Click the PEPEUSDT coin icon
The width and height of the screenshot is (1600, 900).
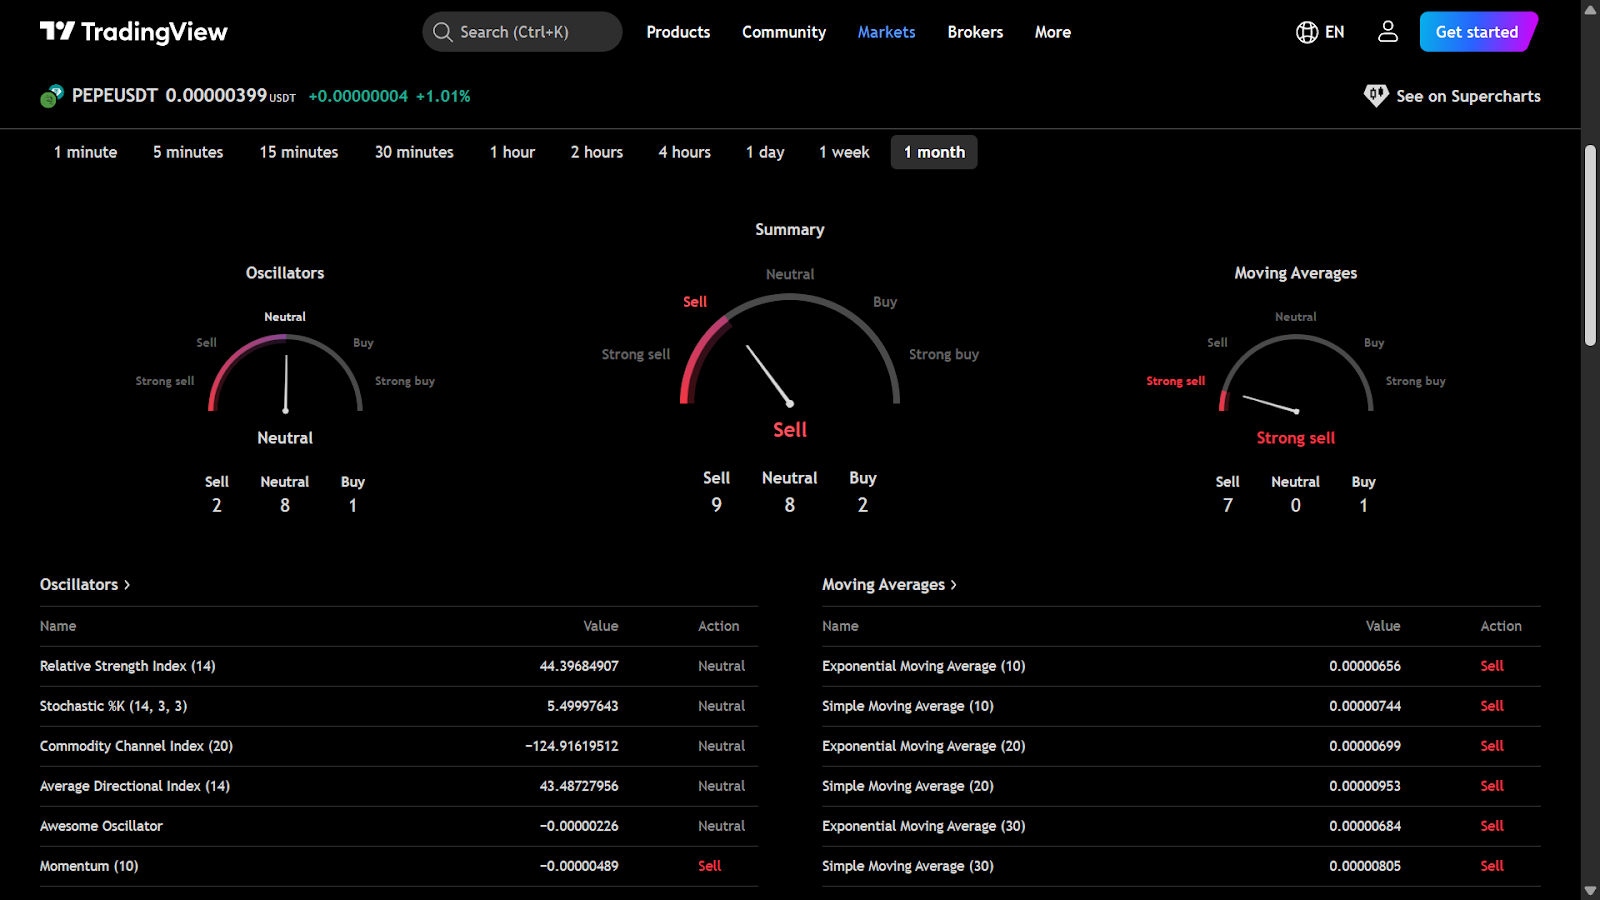tap(52, 96)
